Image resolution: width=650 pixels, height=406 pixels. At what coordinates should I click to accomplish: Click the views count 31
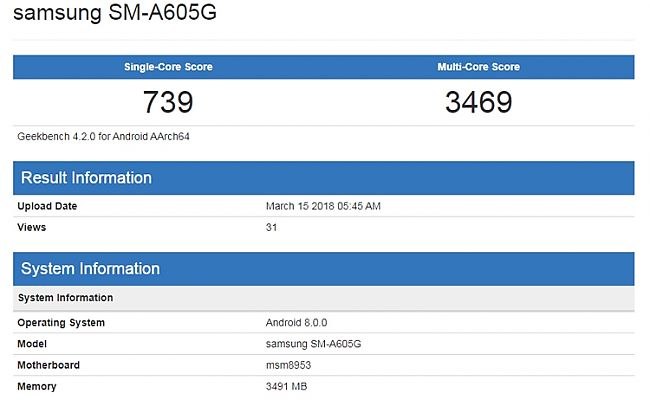pyautogui.click(x=271, y=227)
